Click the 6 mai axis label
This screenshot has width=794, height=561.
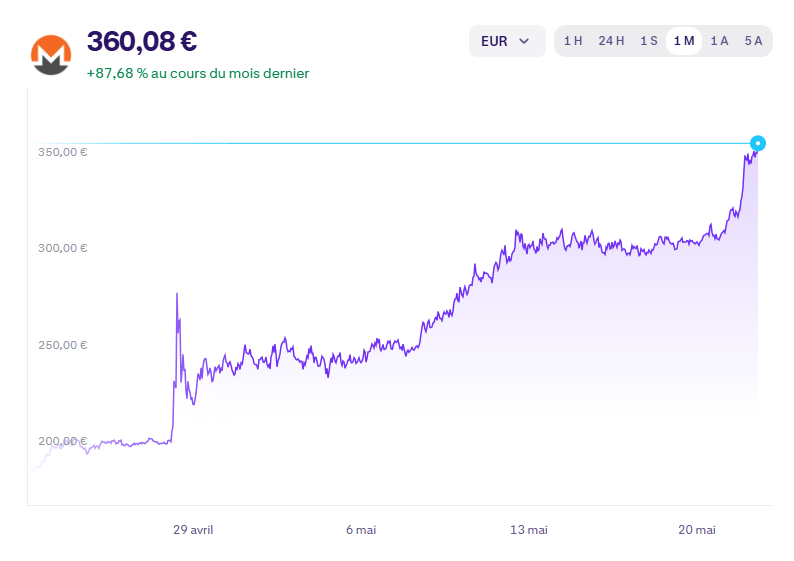click(361, 530)
